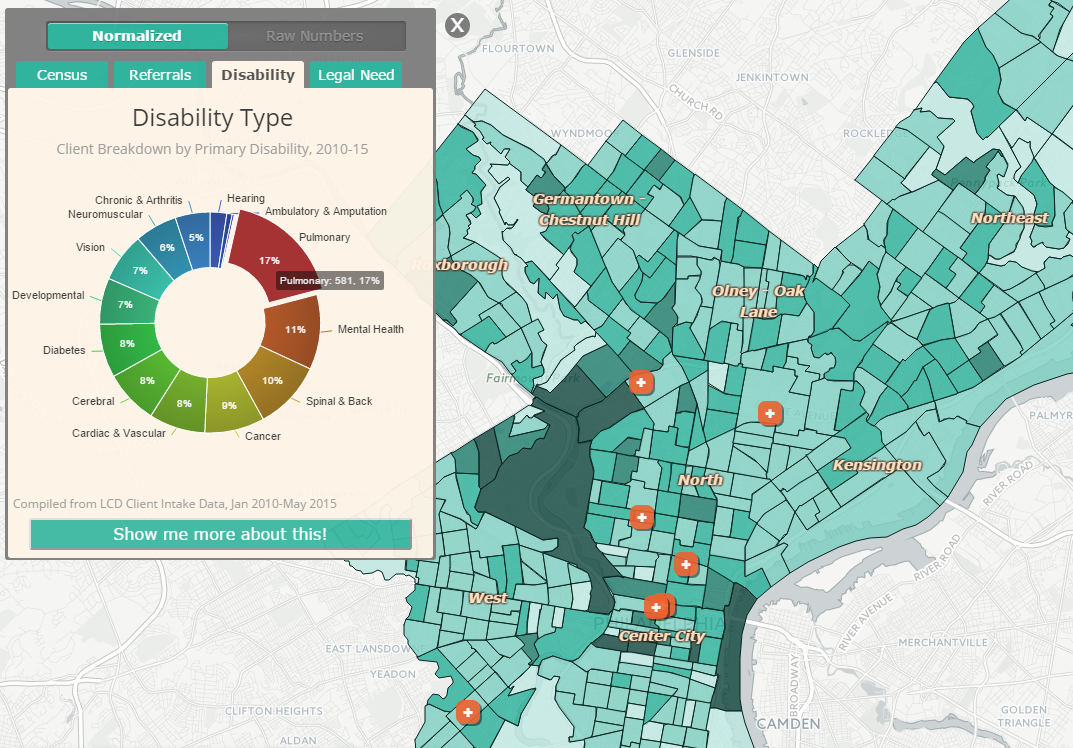Select the Legal Need tab
Viewport: 1073px width, 748px height.
coord(355,74)
